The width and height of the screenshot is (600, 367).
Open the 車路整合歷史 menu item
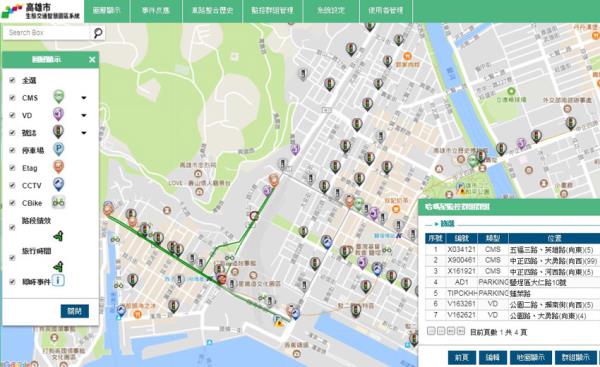[212, 11]
